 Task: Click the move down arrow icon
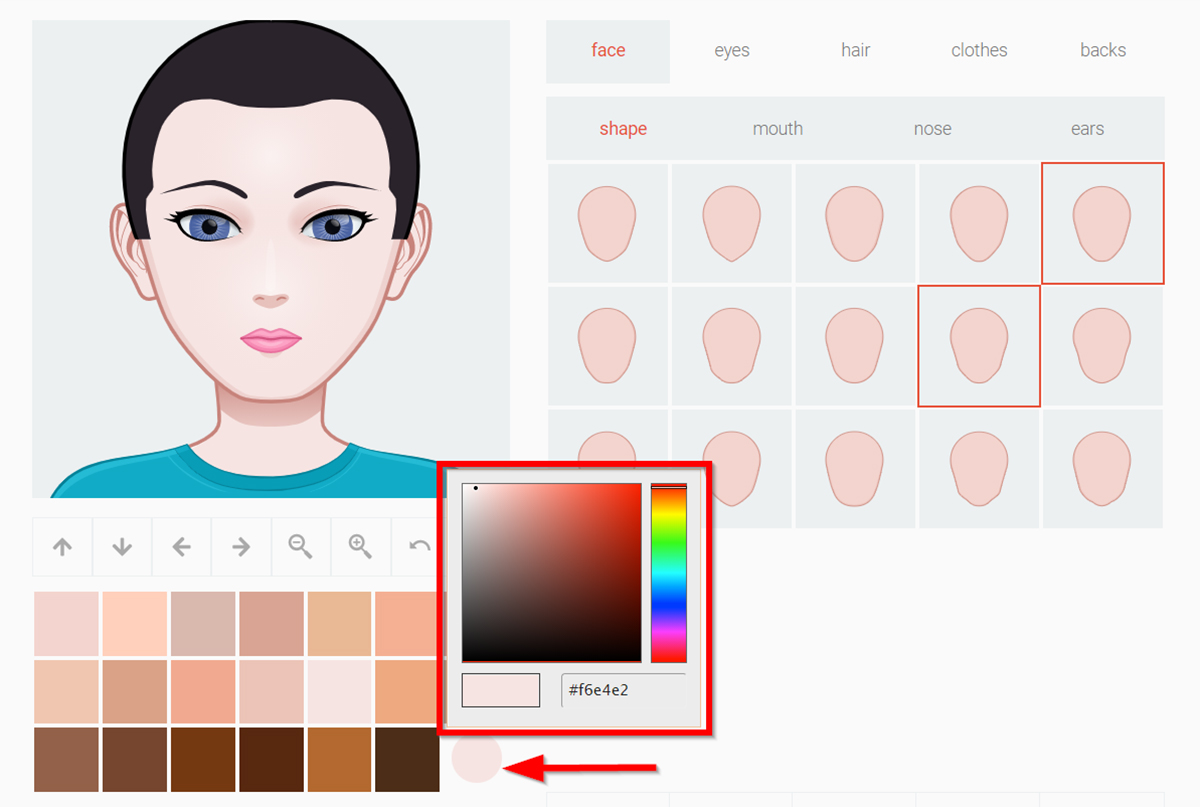122,546
